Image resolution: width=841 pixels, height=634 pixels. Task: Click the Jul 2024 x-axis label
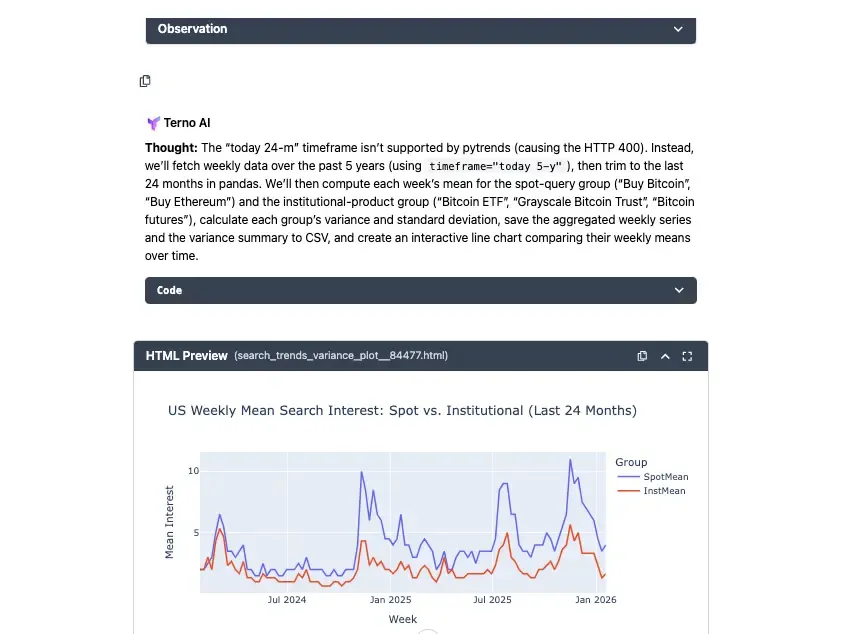tap(287, 601)
